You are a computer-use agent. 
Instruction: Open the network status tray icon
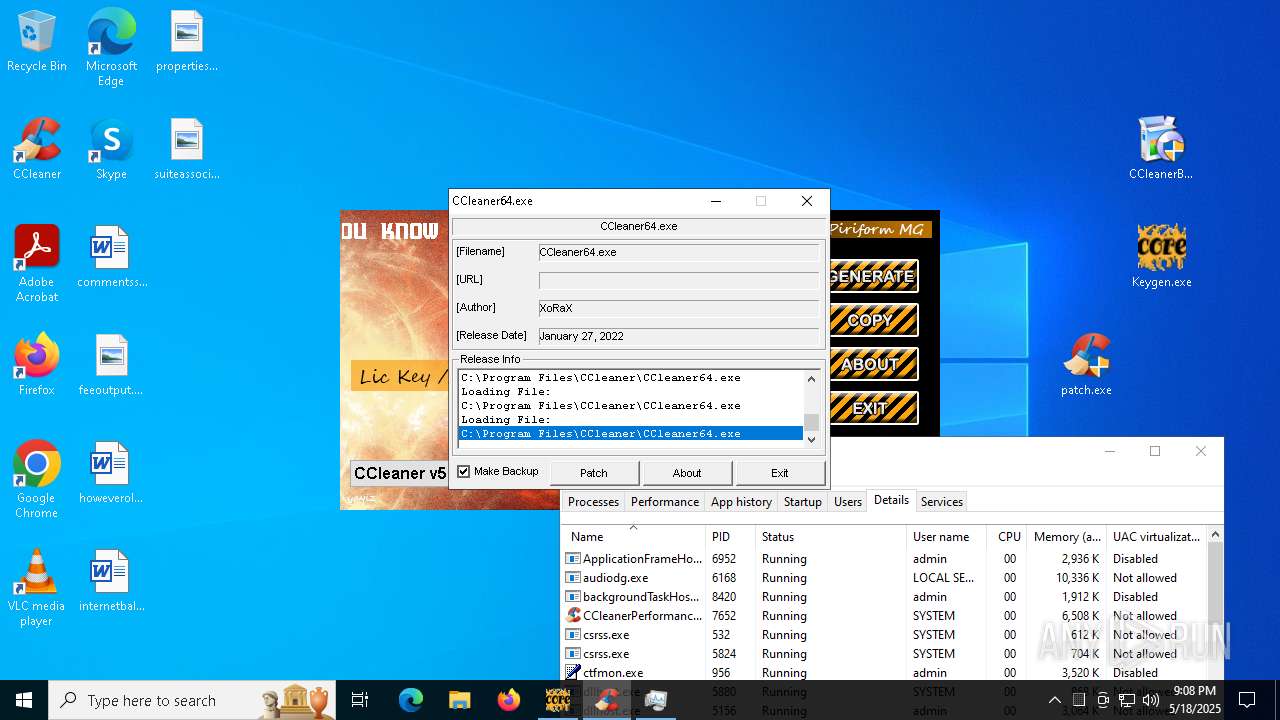[x=1127, y=700]
